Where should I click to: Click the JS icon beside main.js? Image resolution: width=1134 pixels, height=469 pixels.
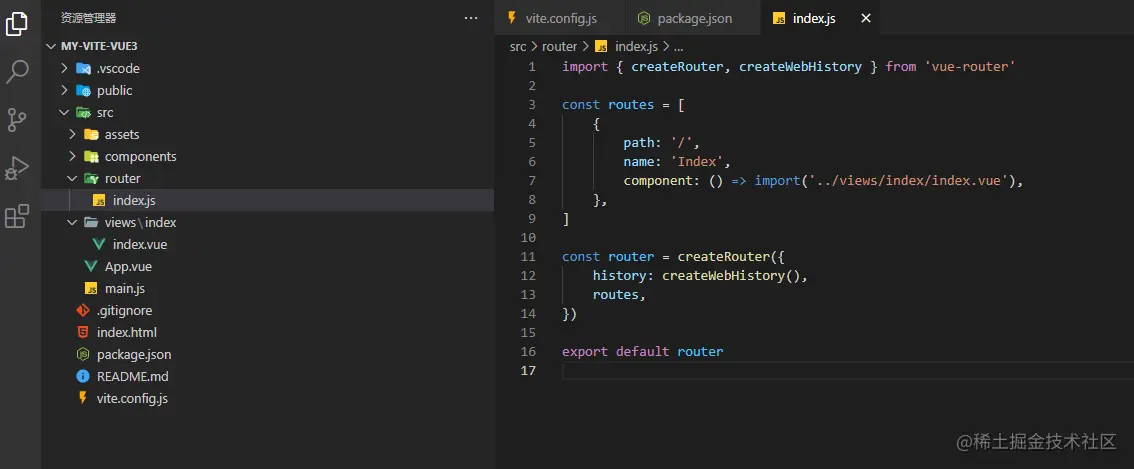point(91,289)
